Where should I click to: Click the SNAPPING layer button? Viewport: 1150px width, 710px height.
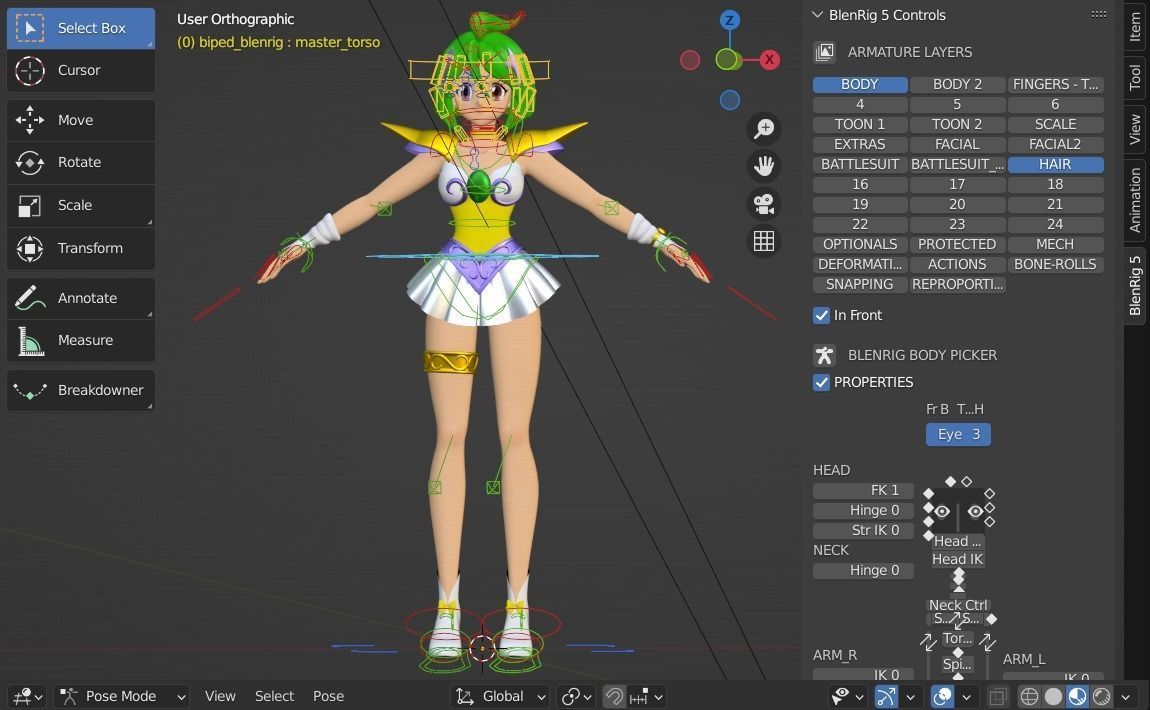point(860,285)
